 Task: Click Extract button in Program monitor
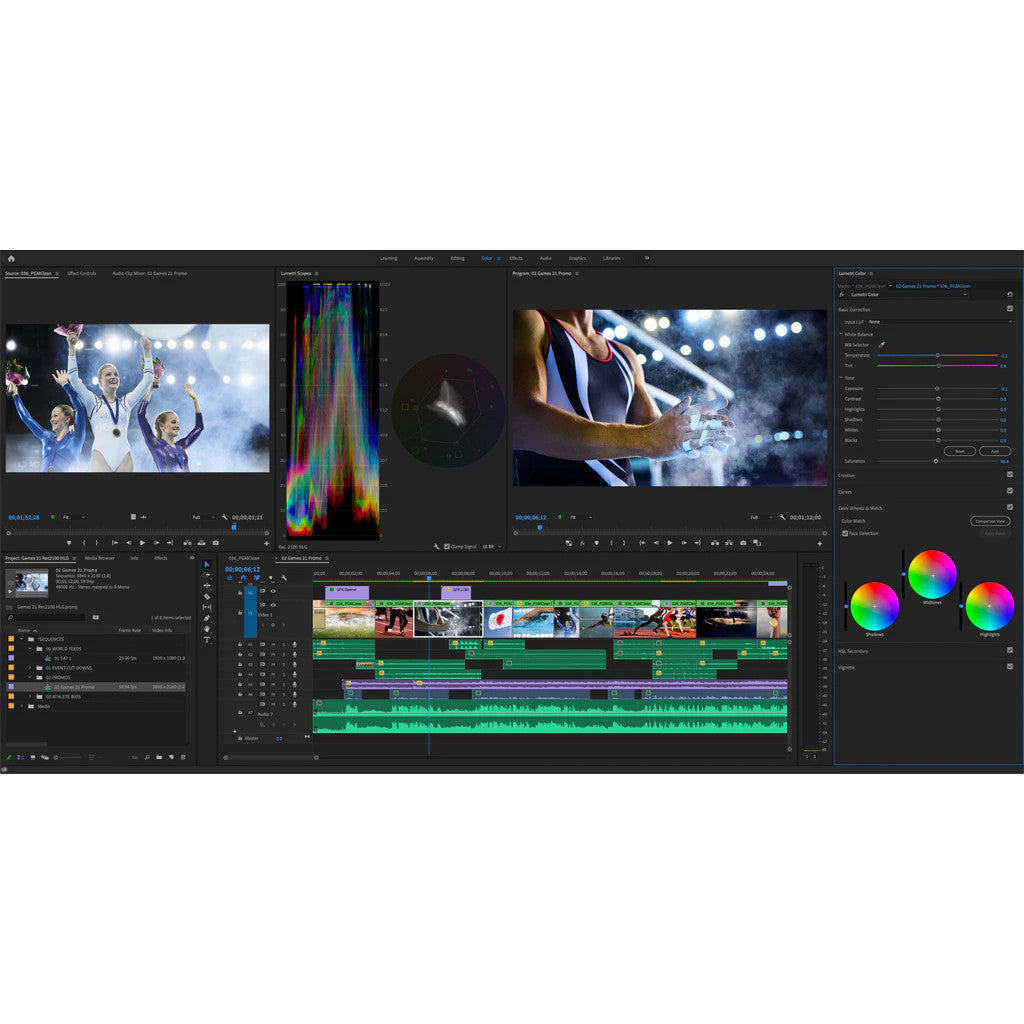[x=729, y=543]
